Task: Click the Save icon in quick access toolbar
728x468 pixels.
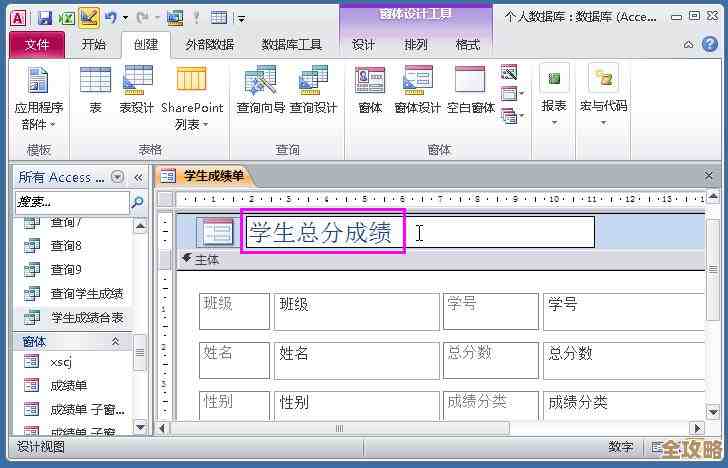Action: 45,18
